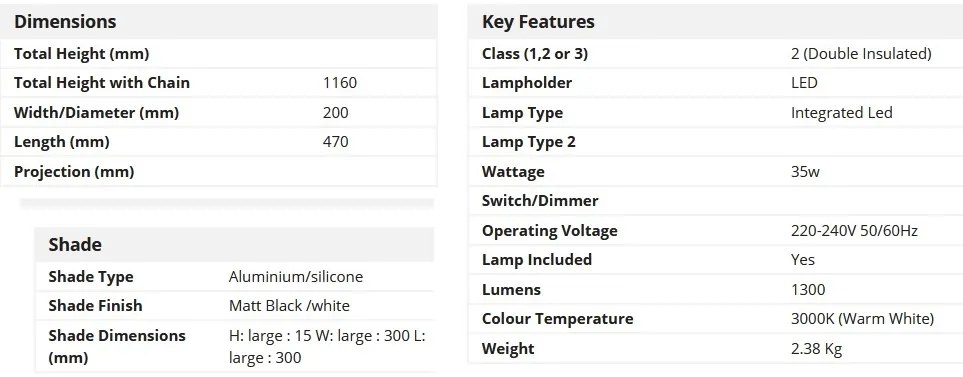Screen dimensions: 963x377
Task: Click the Switch/Dimmer row label
Action: point(540,201)
